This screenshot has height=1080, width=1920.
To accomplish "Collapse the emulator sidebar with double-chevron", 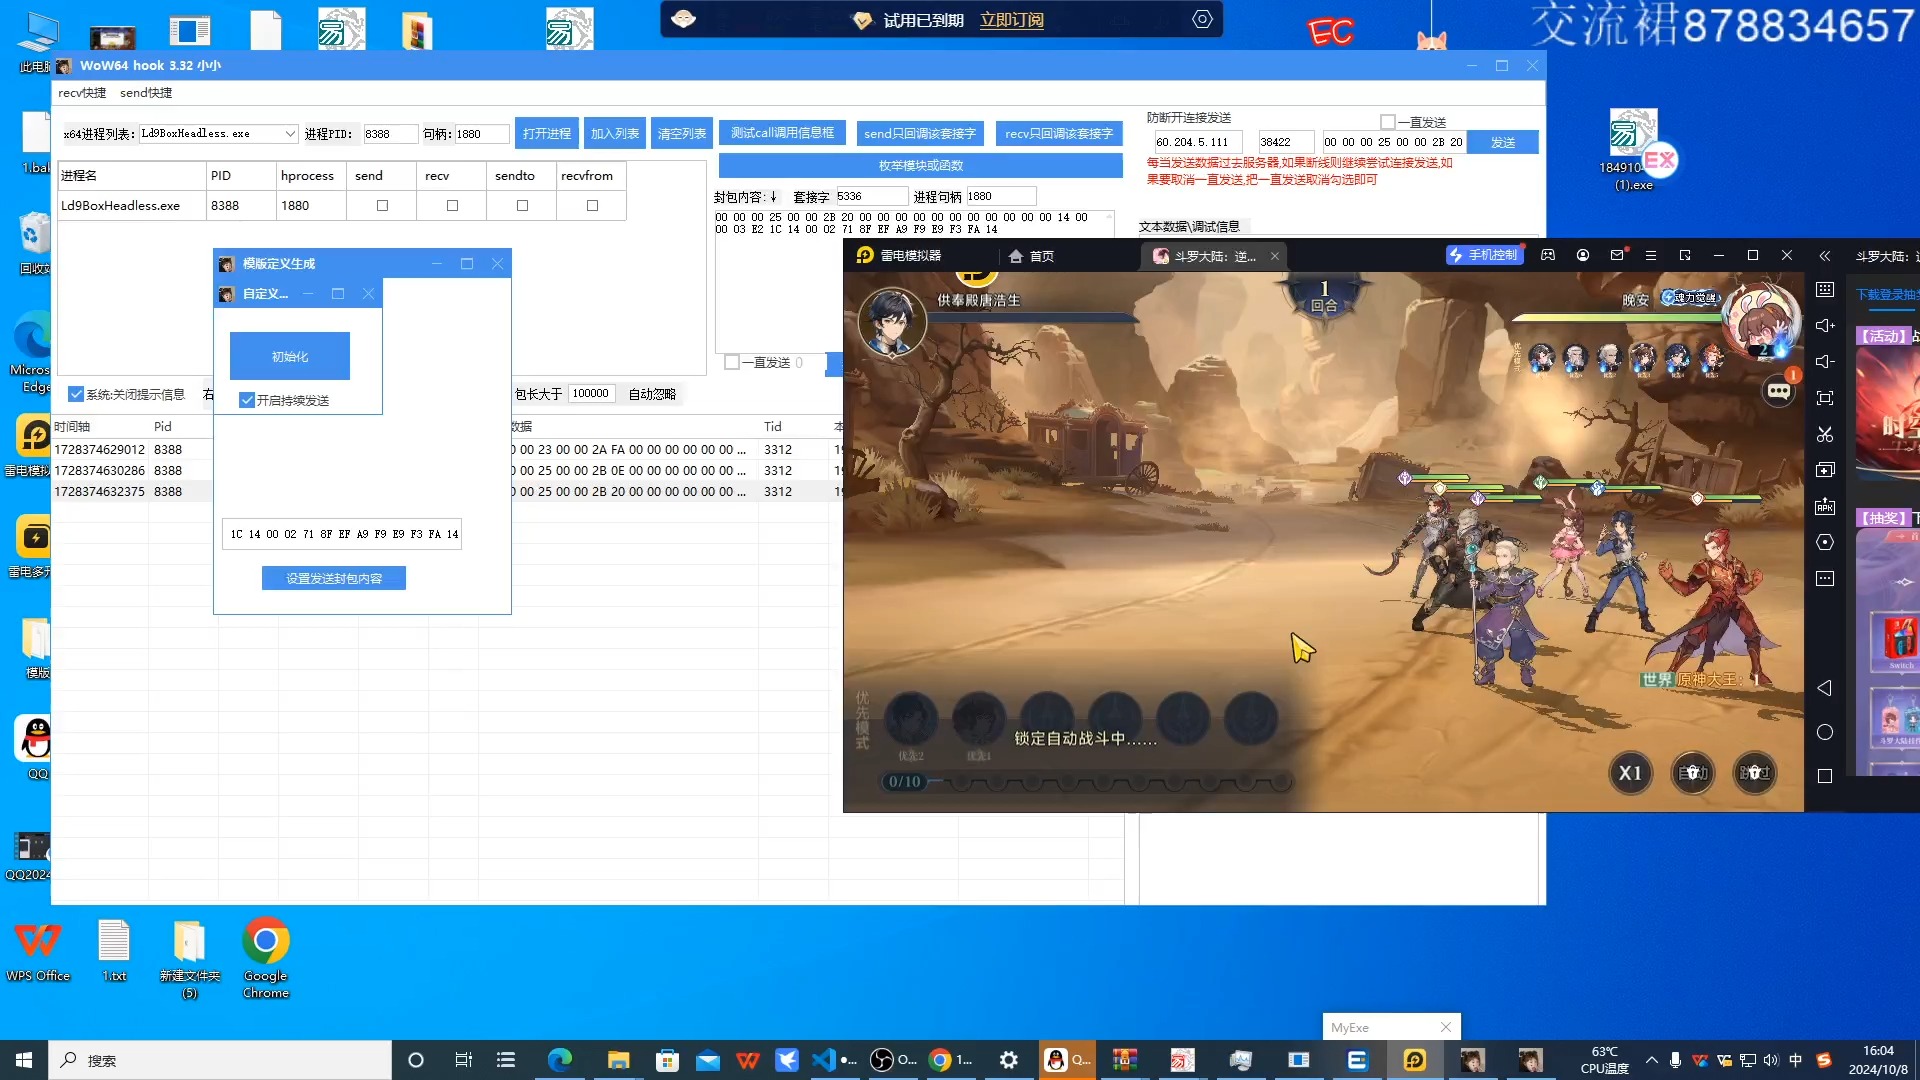I will pyautogui.click(x=1825, y=256).
